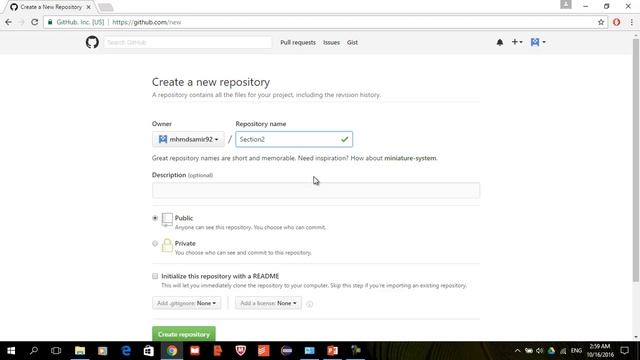
Task: Bookmark this page with the star
Action: 601,22
